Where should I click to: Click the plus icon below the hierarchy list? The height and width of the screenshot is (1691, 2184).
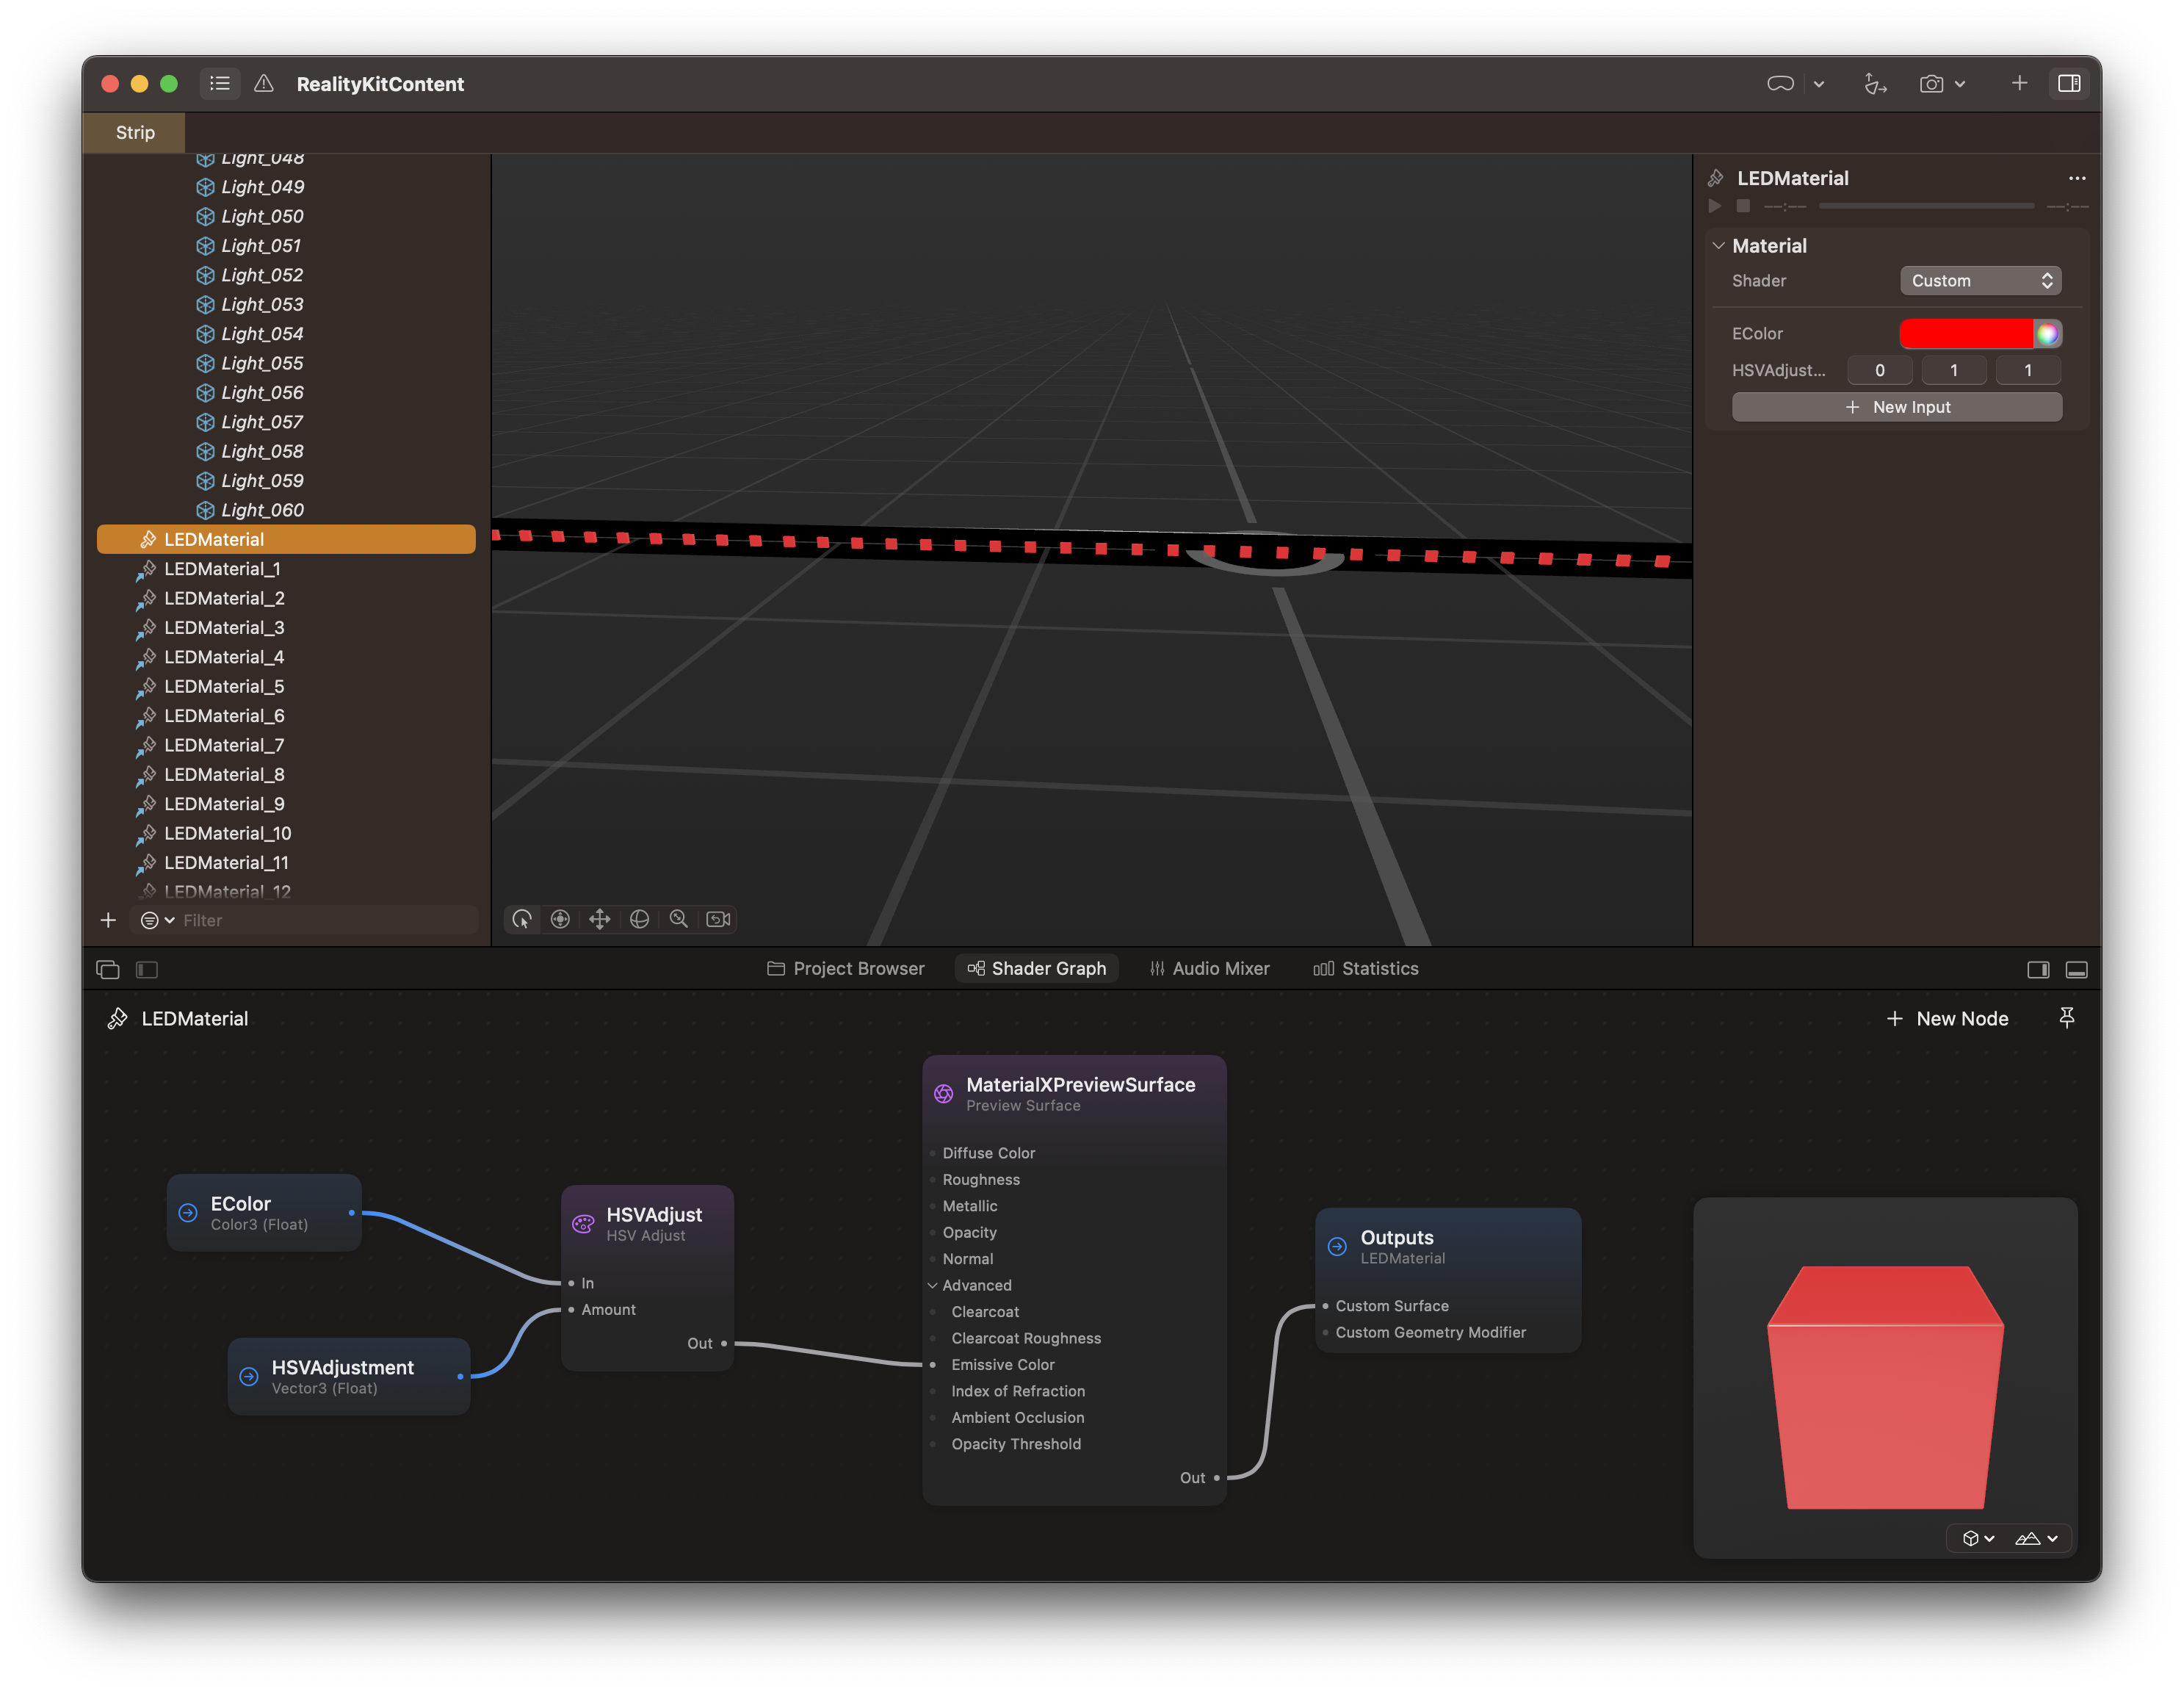108,920
